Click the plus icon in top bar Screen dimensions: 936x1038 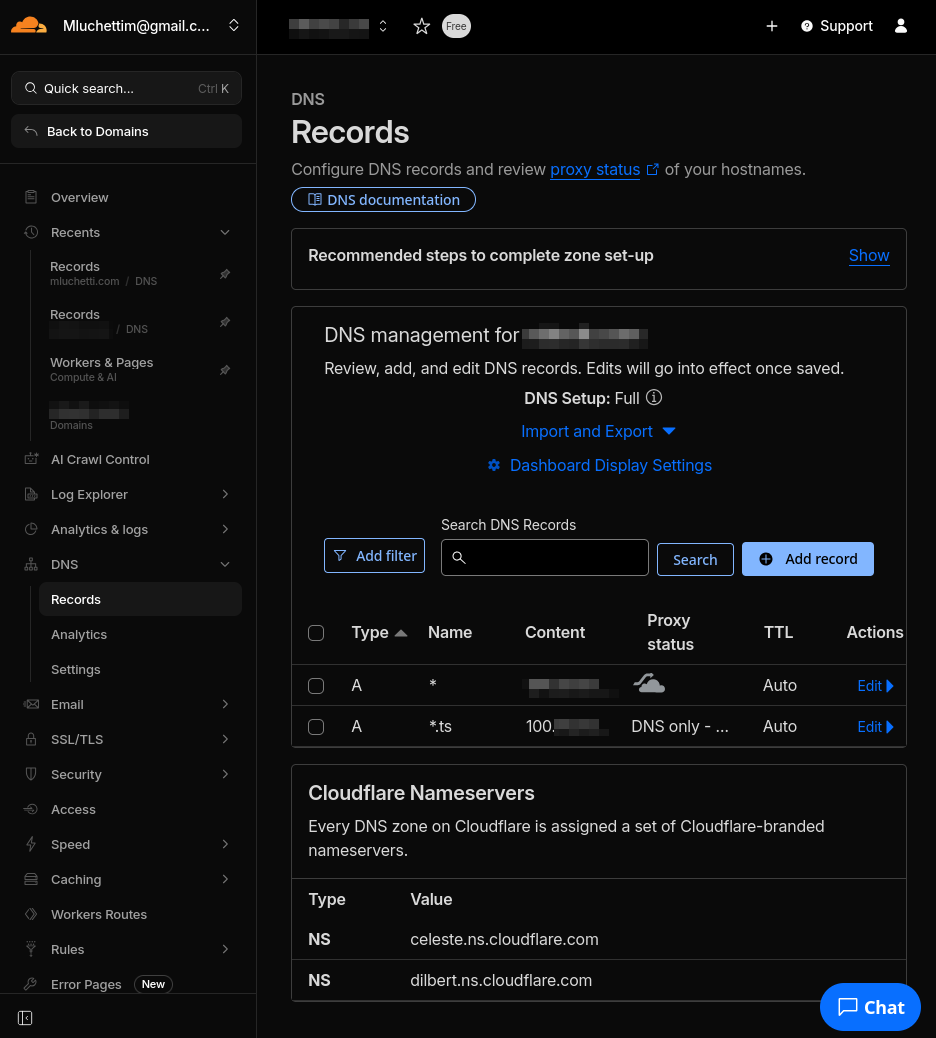pos(772,26)
